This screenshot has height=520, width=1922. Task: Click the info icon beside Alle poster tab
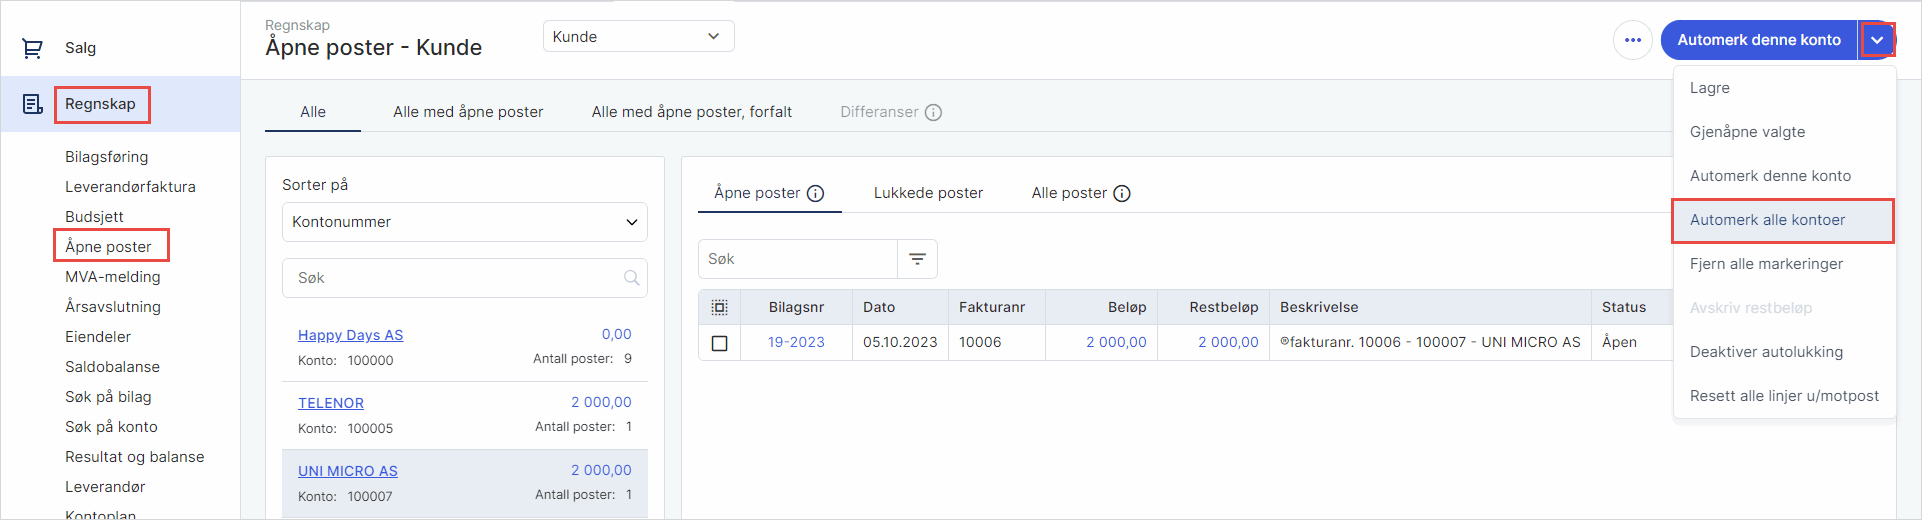[1122, 193]
